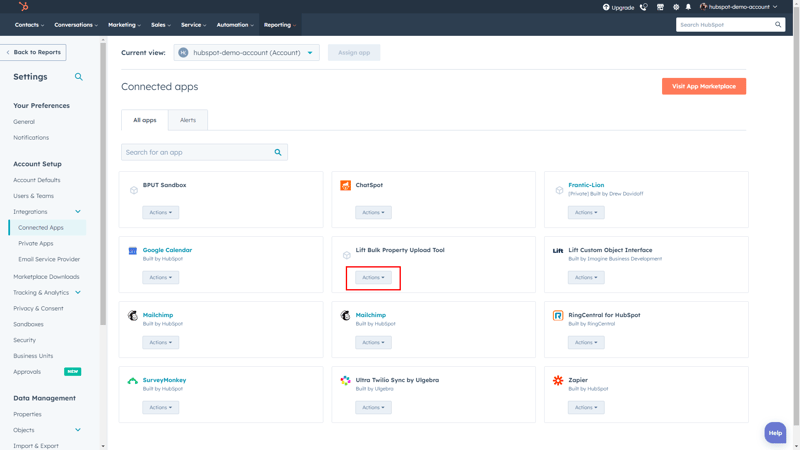Click the Lift Custom Object Interface logo

tap(558, 251)
